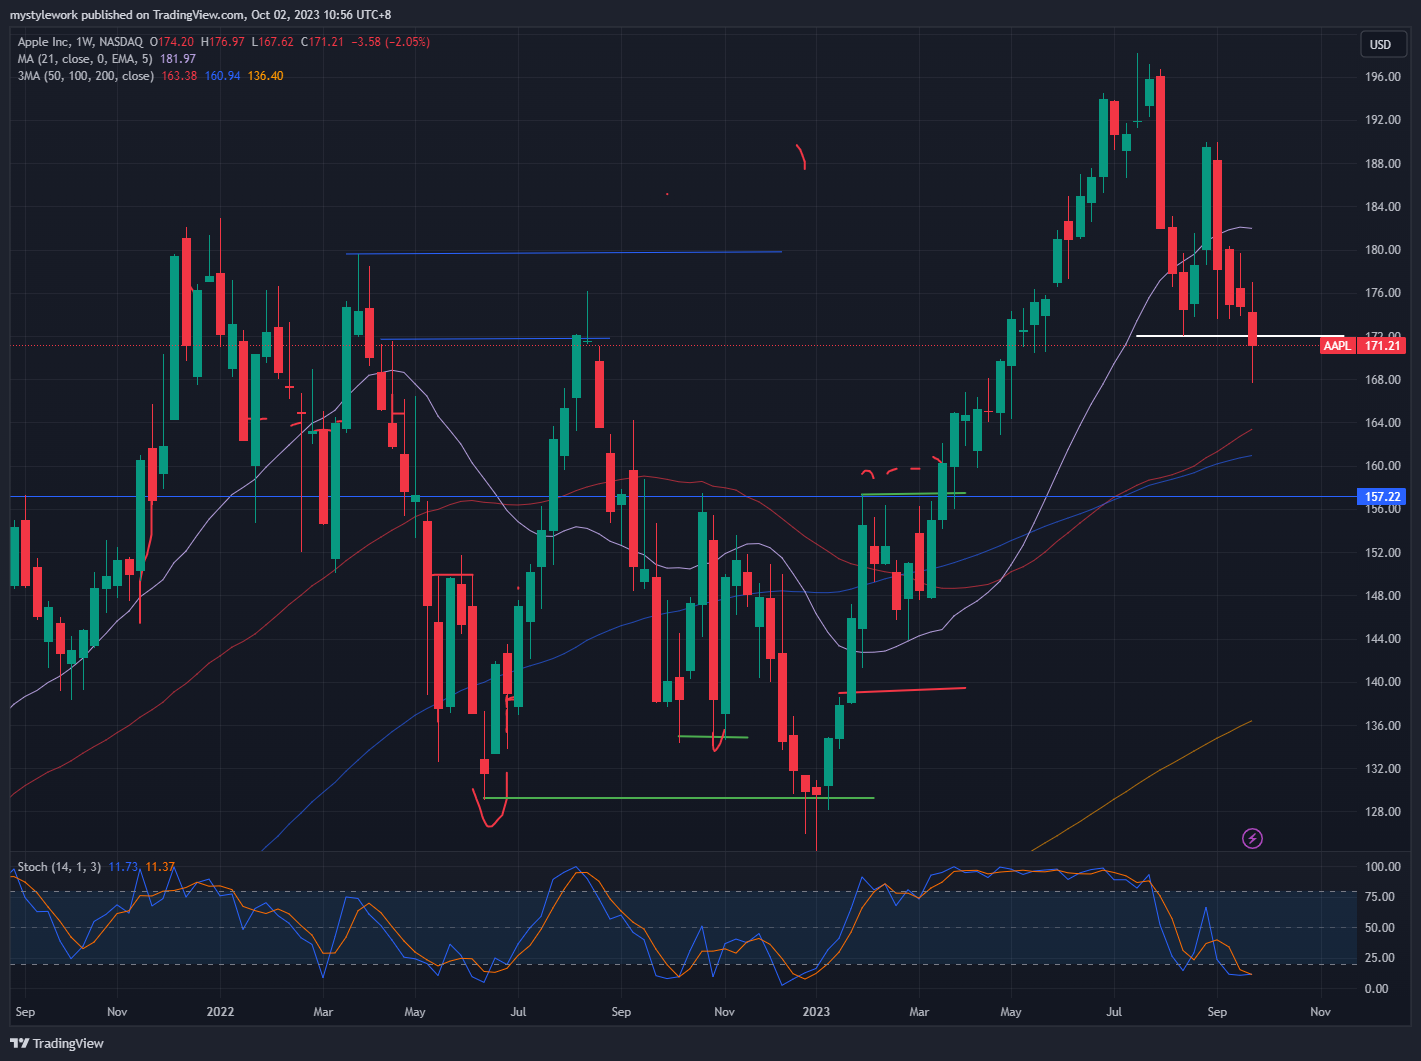Image resolution: width=1421 pixels, height=1061 pixels.
Task: Select the Apple Inc, 1W, NASDAQ title
Action: 81,42
